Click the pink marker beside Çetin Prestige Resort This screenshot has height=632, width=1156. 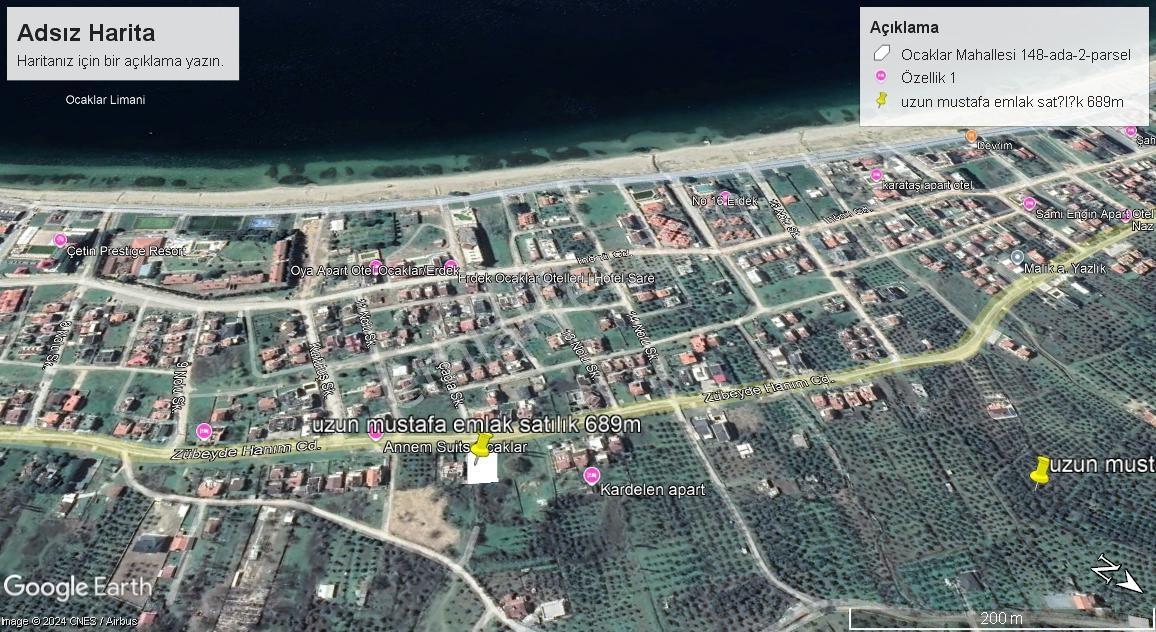(60, 240)
